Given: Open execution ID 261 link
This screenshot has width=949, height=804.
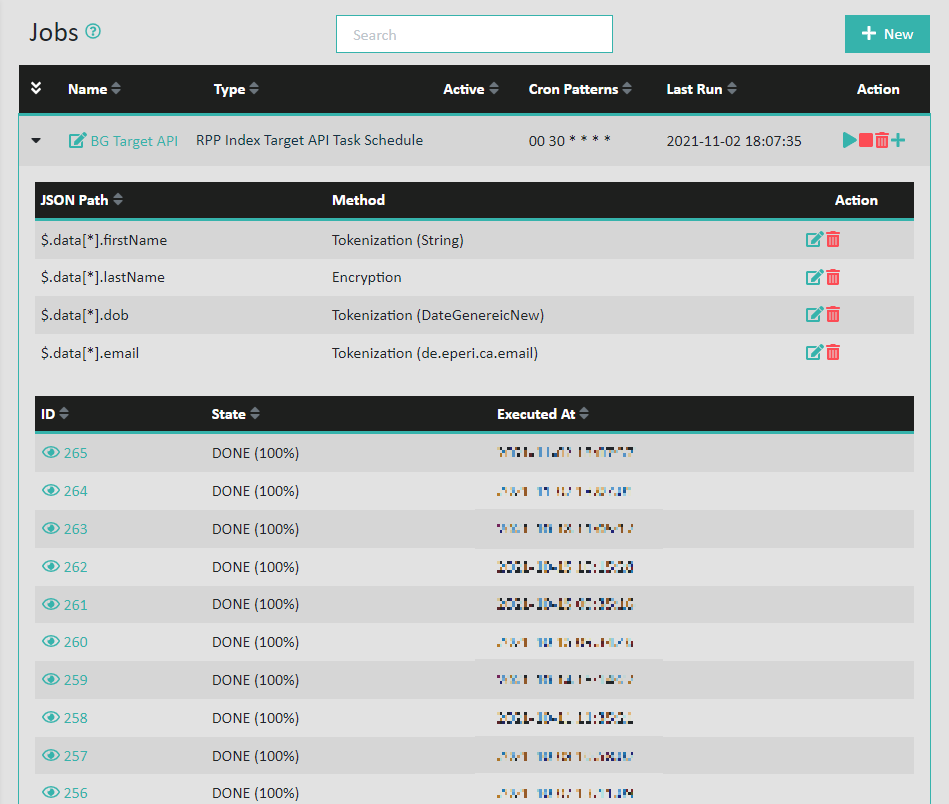Looking at the screenshot, I should tap(76, 605).
